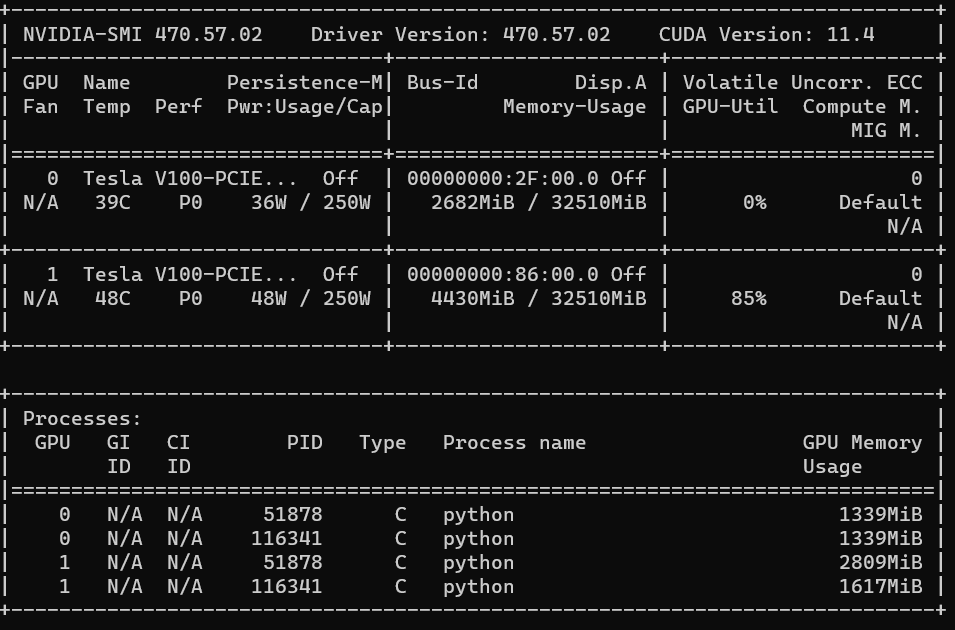
Task: Select the Process name column header
Action: [514, 442]
